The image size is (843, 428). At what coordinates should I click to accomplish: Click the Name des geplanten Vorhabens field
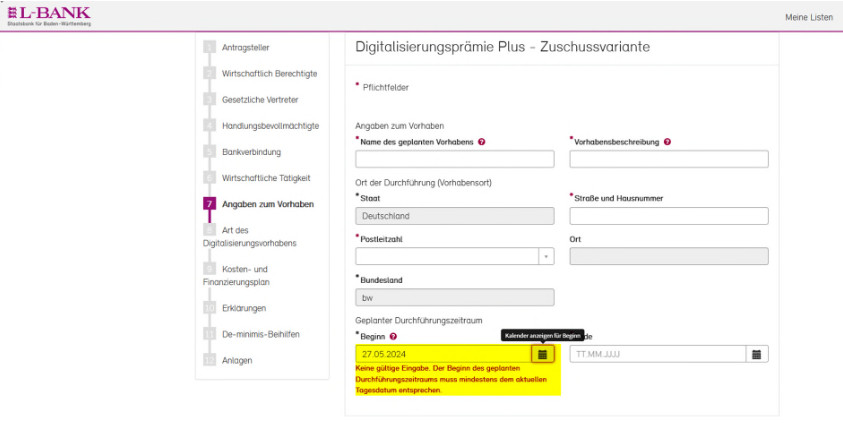point(455,159)
